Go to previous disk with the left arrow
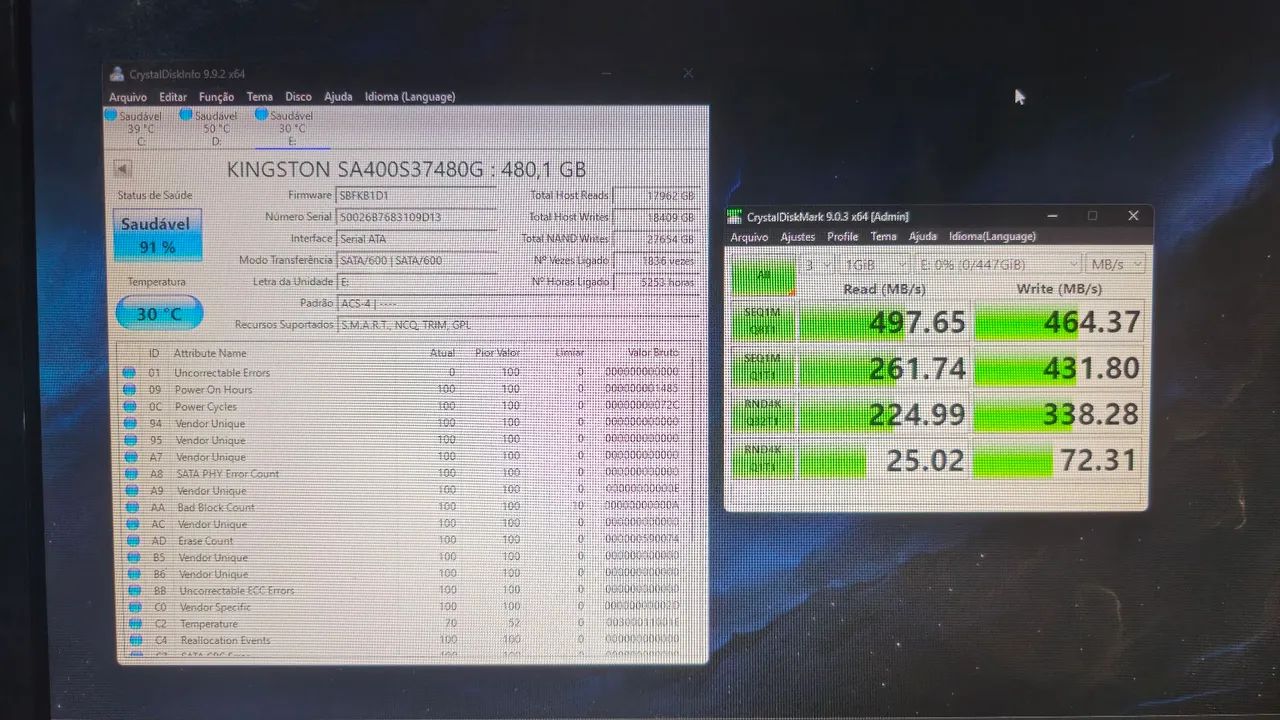1280x720 pixels. [x=123, y=169]
